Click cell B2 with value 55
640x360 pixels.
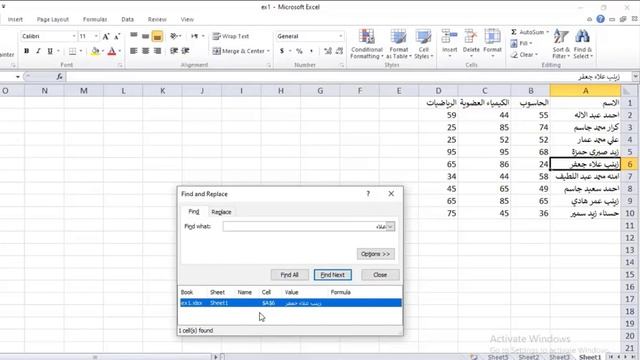tap(530, 115)
